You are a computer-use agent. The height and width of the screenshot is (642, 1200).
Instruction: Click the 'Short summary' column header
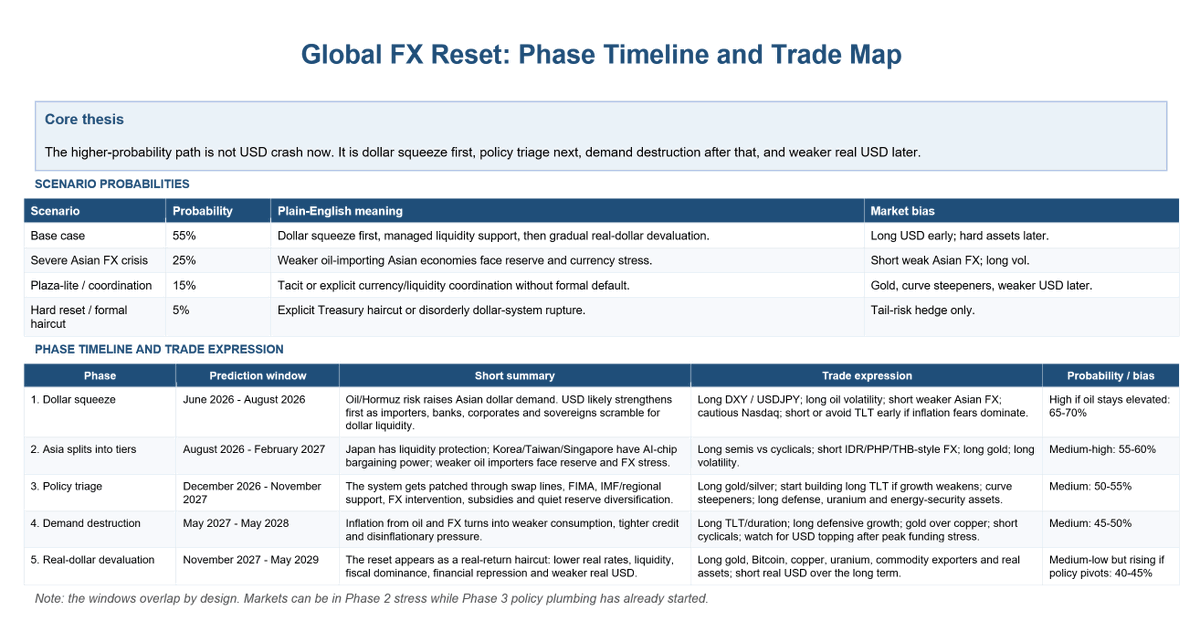click(515, 376)
